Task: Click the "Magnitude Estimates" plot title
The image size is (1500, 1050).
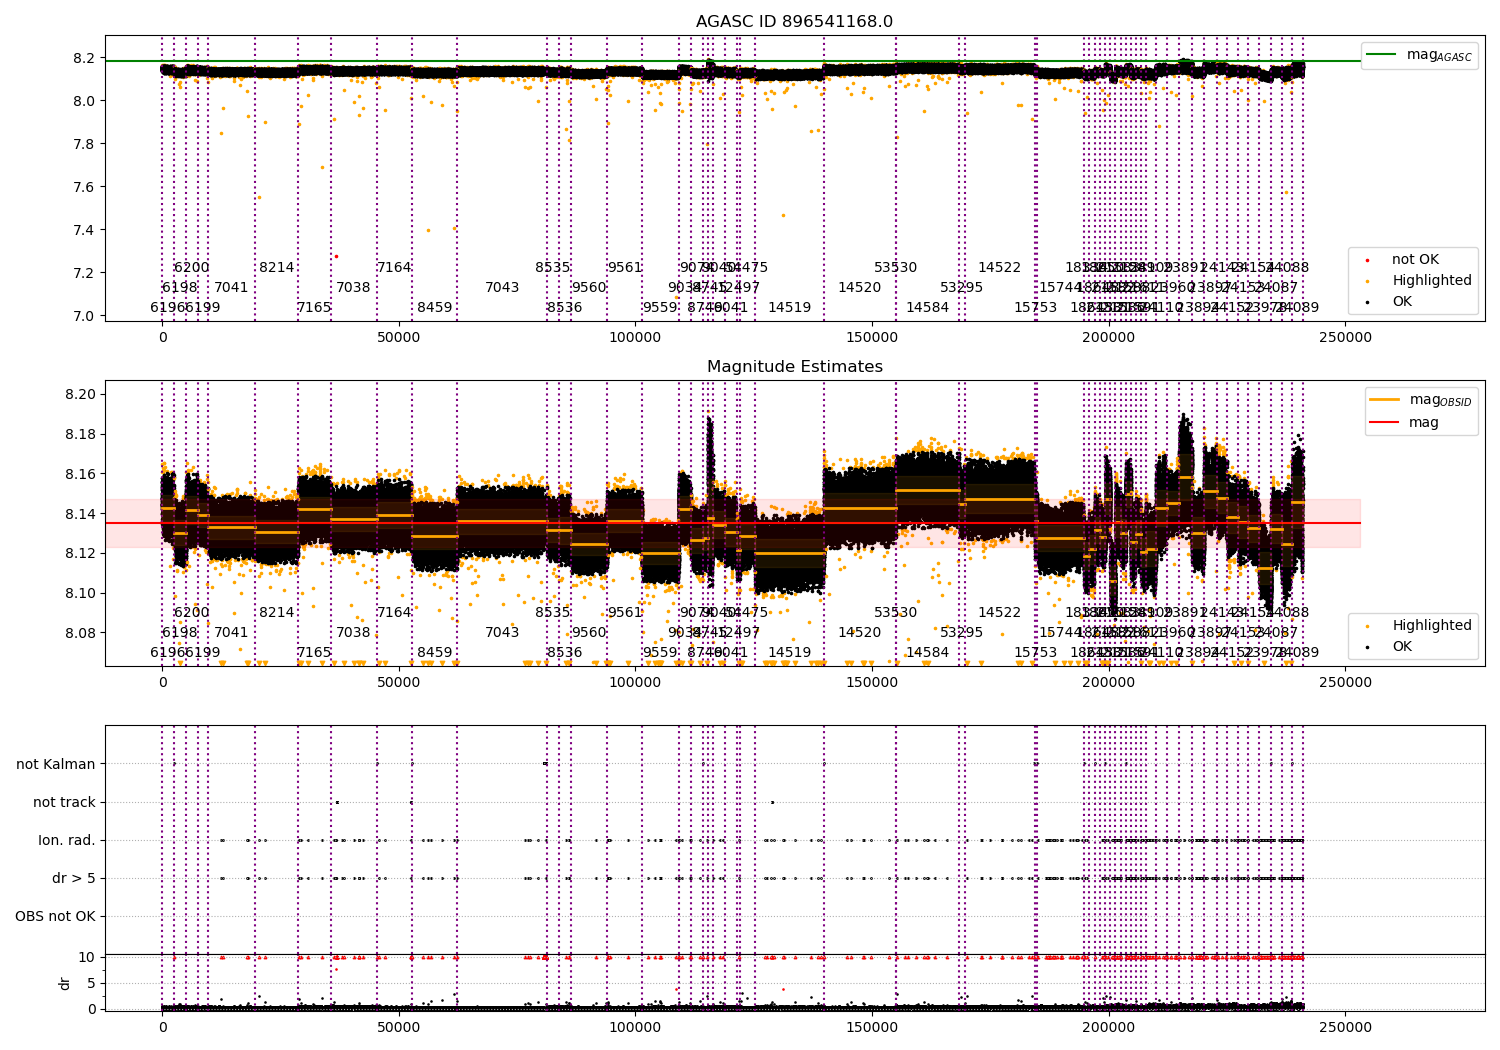Action: (x=794, y=367)
